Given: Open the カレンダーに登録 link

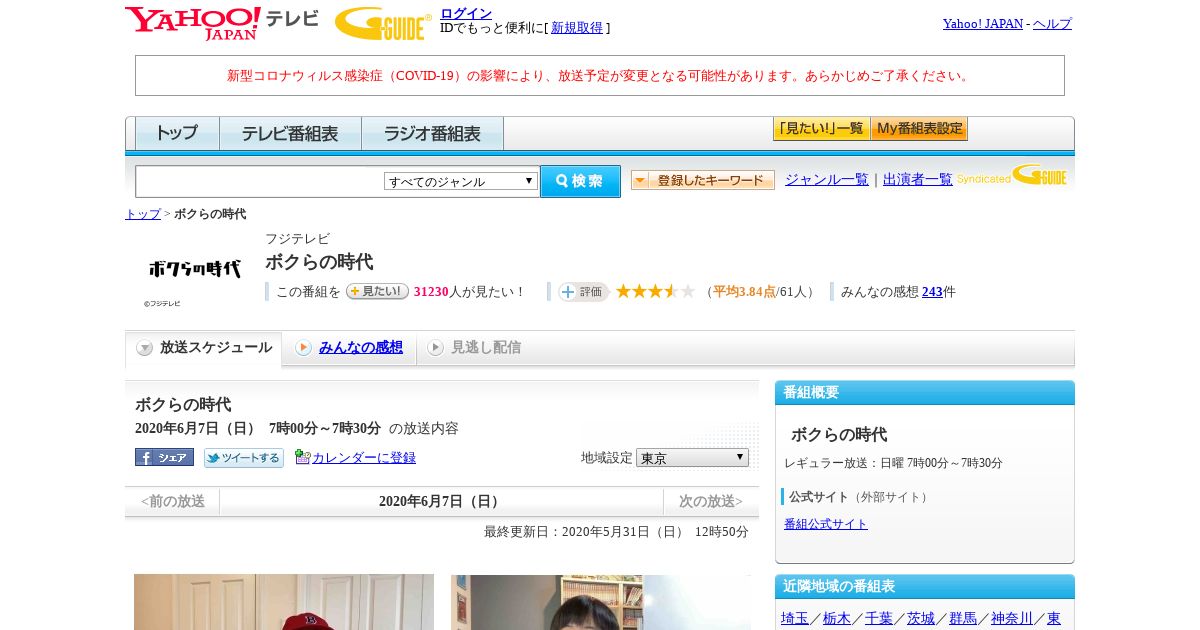Looking at the screenshot, I should tap(364, 458).
